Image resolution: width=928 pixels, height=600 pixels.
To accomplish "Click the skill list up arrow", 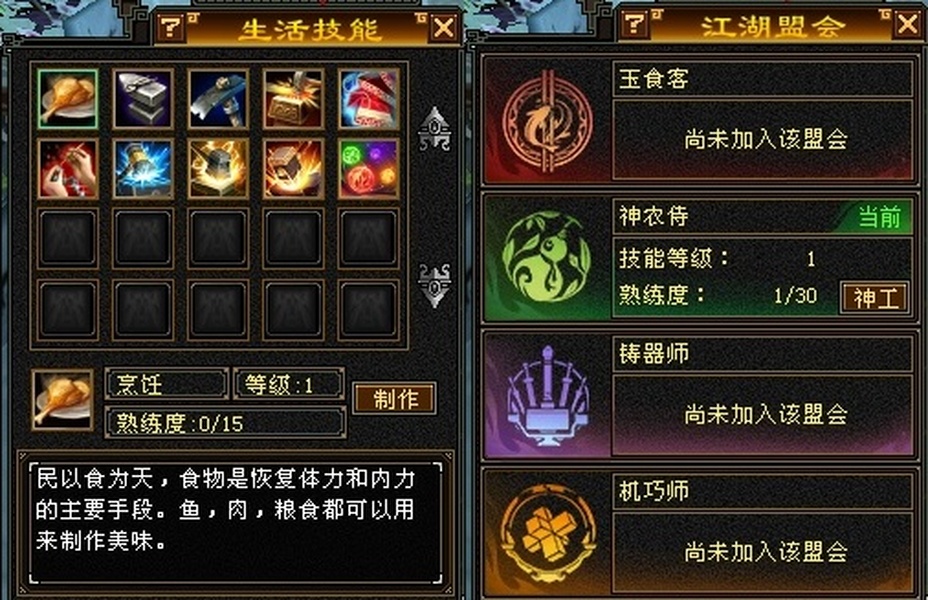I will (x=434, y=128).
